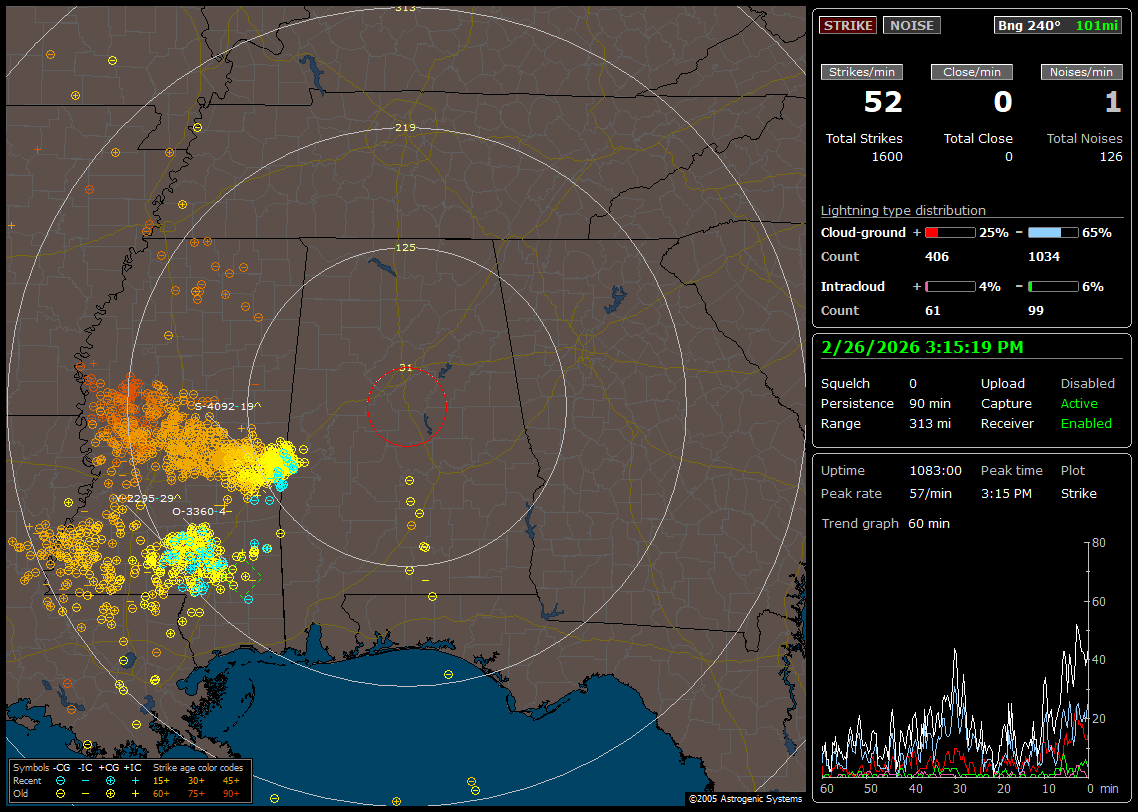Click the negative cloud-ground 65% bar
The image size is (1138, 812).
(1052, 232)
